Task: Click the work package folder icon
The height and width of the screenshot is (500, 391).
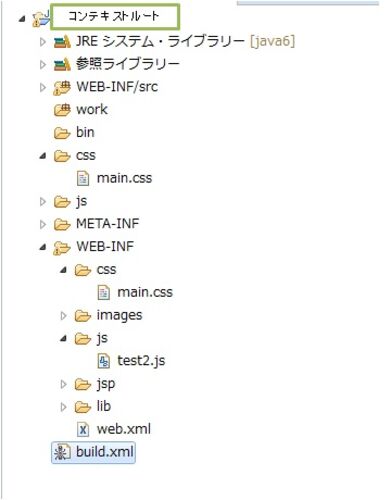Action: (x=62, y=110)
